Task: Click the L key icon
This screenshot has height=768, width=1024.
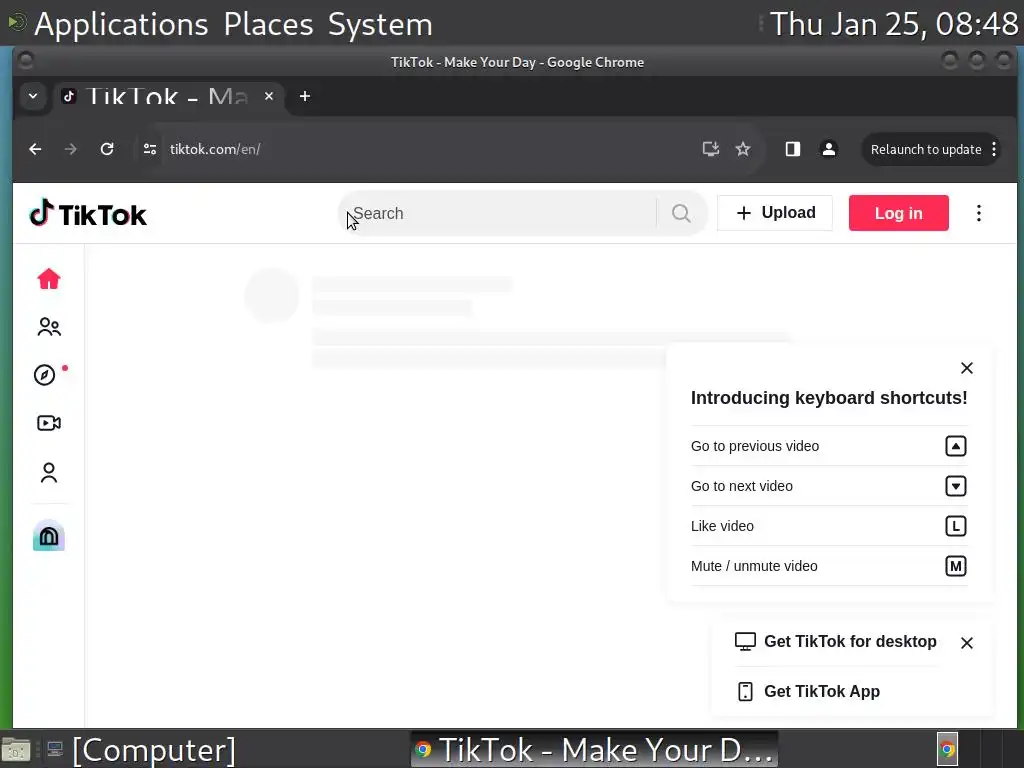Action: pyautogui.click(x=955, y=526)
